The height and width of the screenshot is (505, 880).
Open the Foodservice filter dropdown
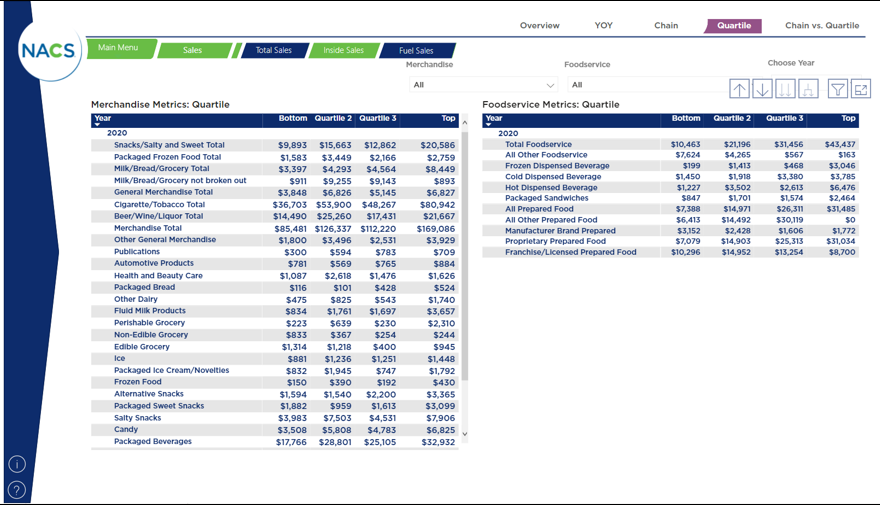[x=645, y=85]
